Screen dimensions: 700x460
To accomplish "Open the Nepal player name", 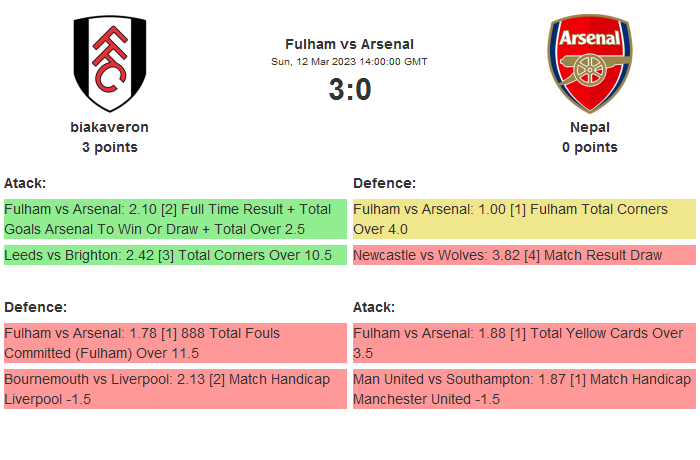I will [x=589, y=127].
